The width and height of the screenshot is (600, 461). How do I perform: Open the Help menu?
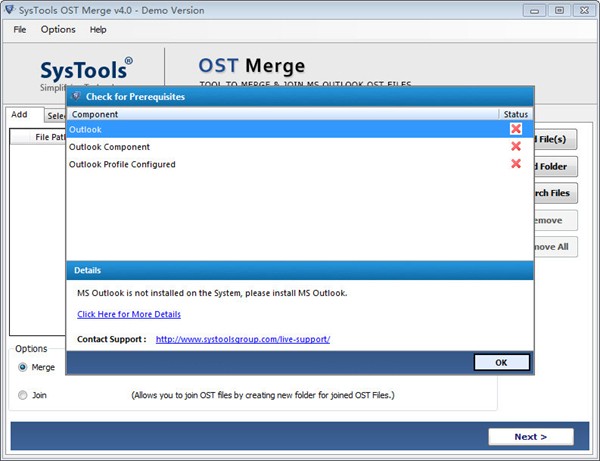(98, 30)
